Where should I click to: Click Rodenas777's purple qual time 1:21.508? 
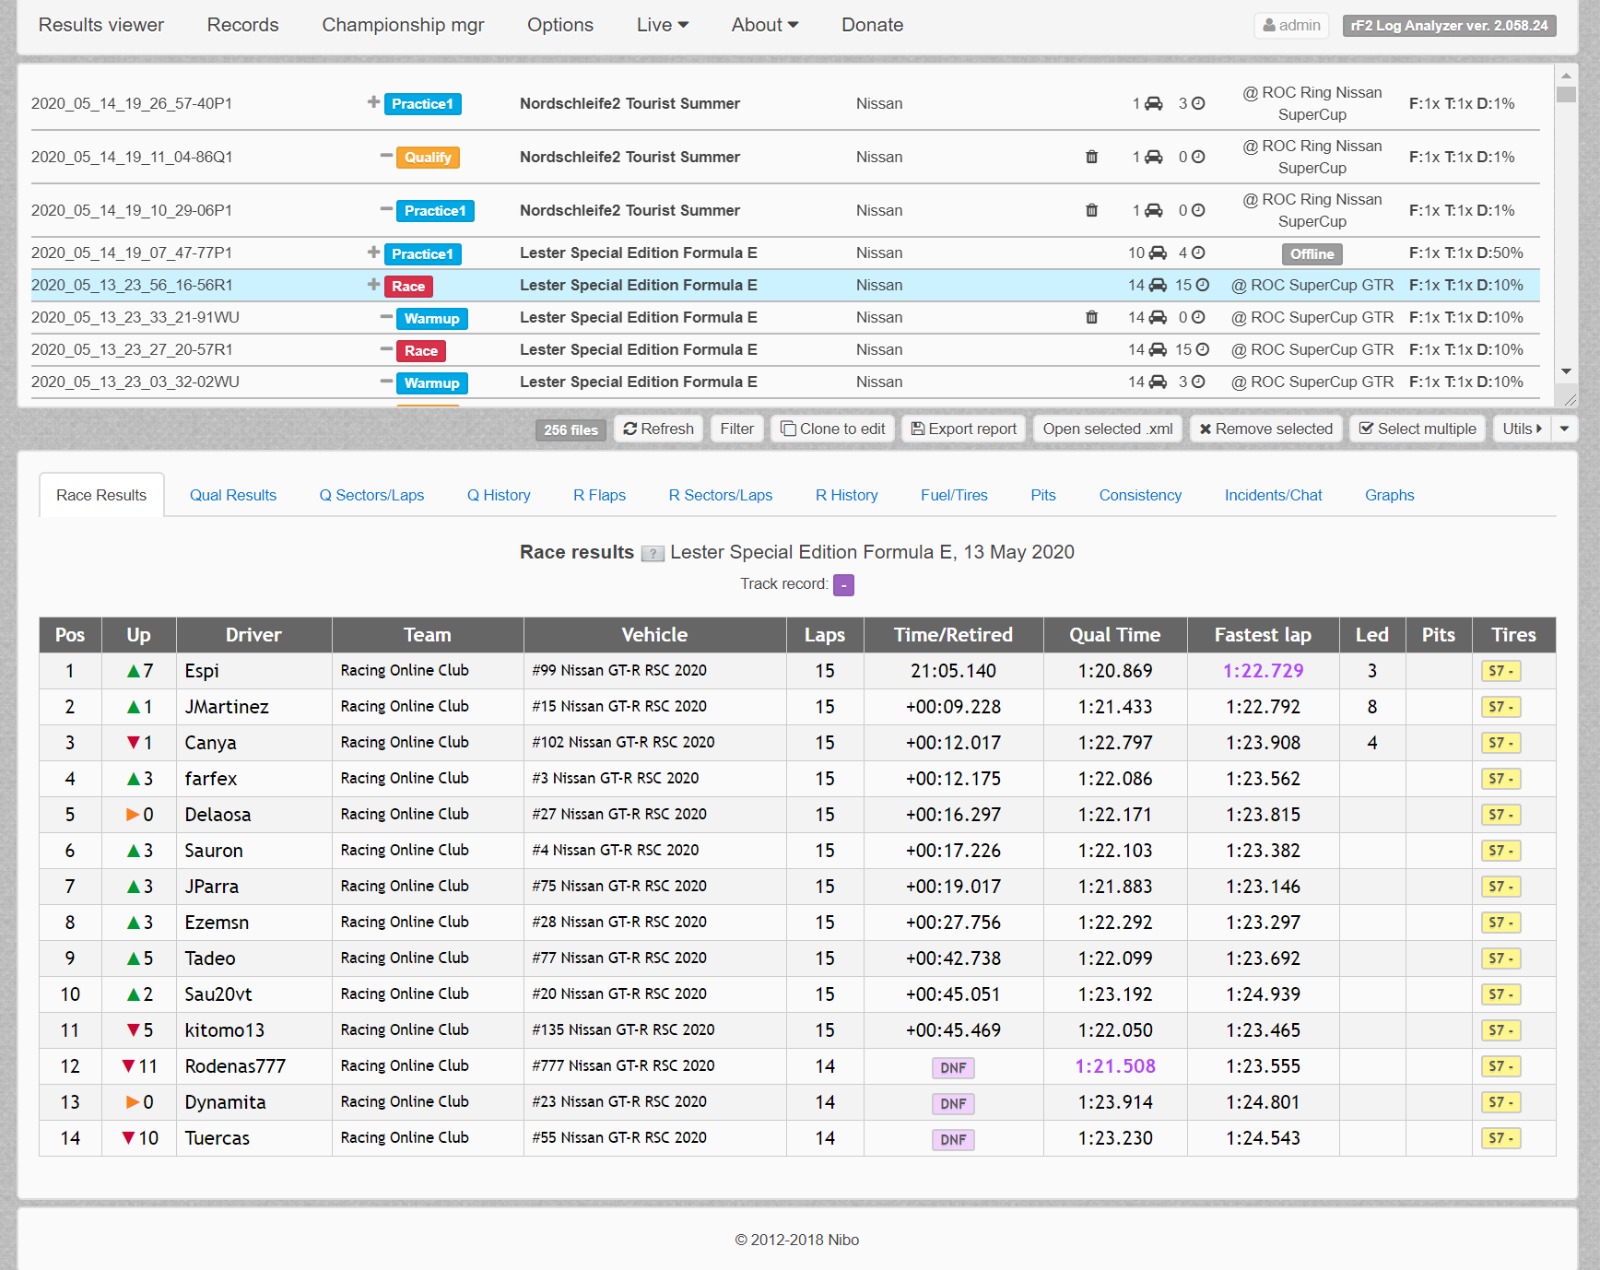[x=1115, y=1067]
